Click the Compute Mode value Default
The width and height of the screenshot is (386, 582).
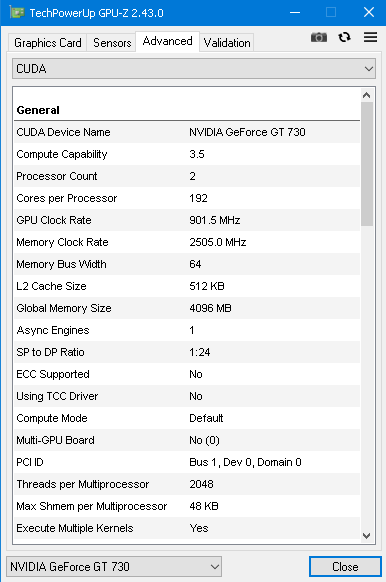(x=206, y=418)
